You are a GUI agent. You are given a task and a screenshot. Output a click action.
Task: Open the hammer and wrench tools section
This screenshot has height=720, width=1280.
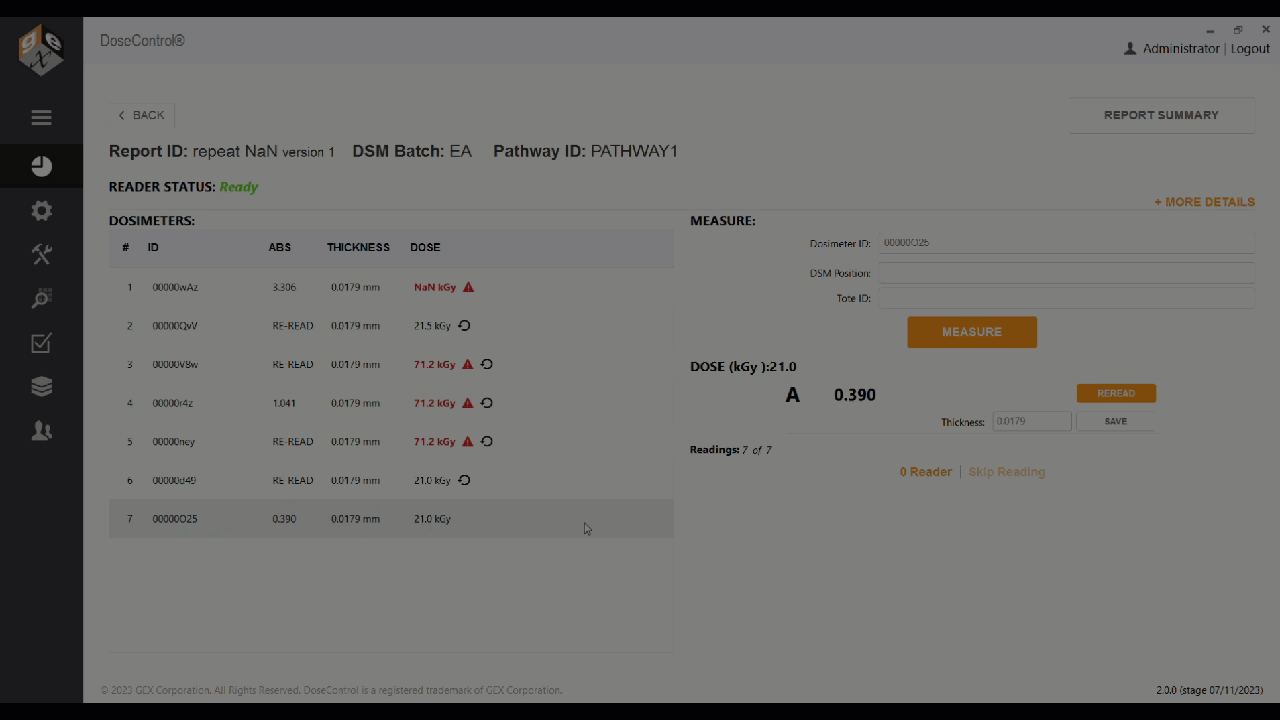41,255
